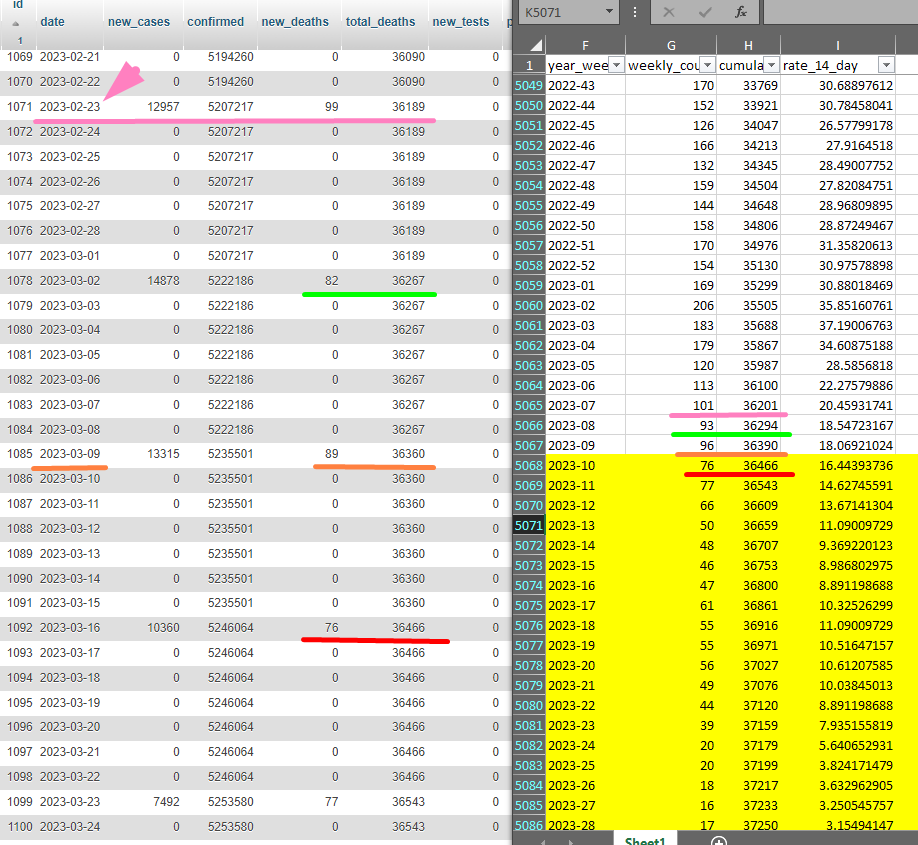Select Excel row header 5071
This screenshot has height=845, width=918.
[x=529, y=525]
